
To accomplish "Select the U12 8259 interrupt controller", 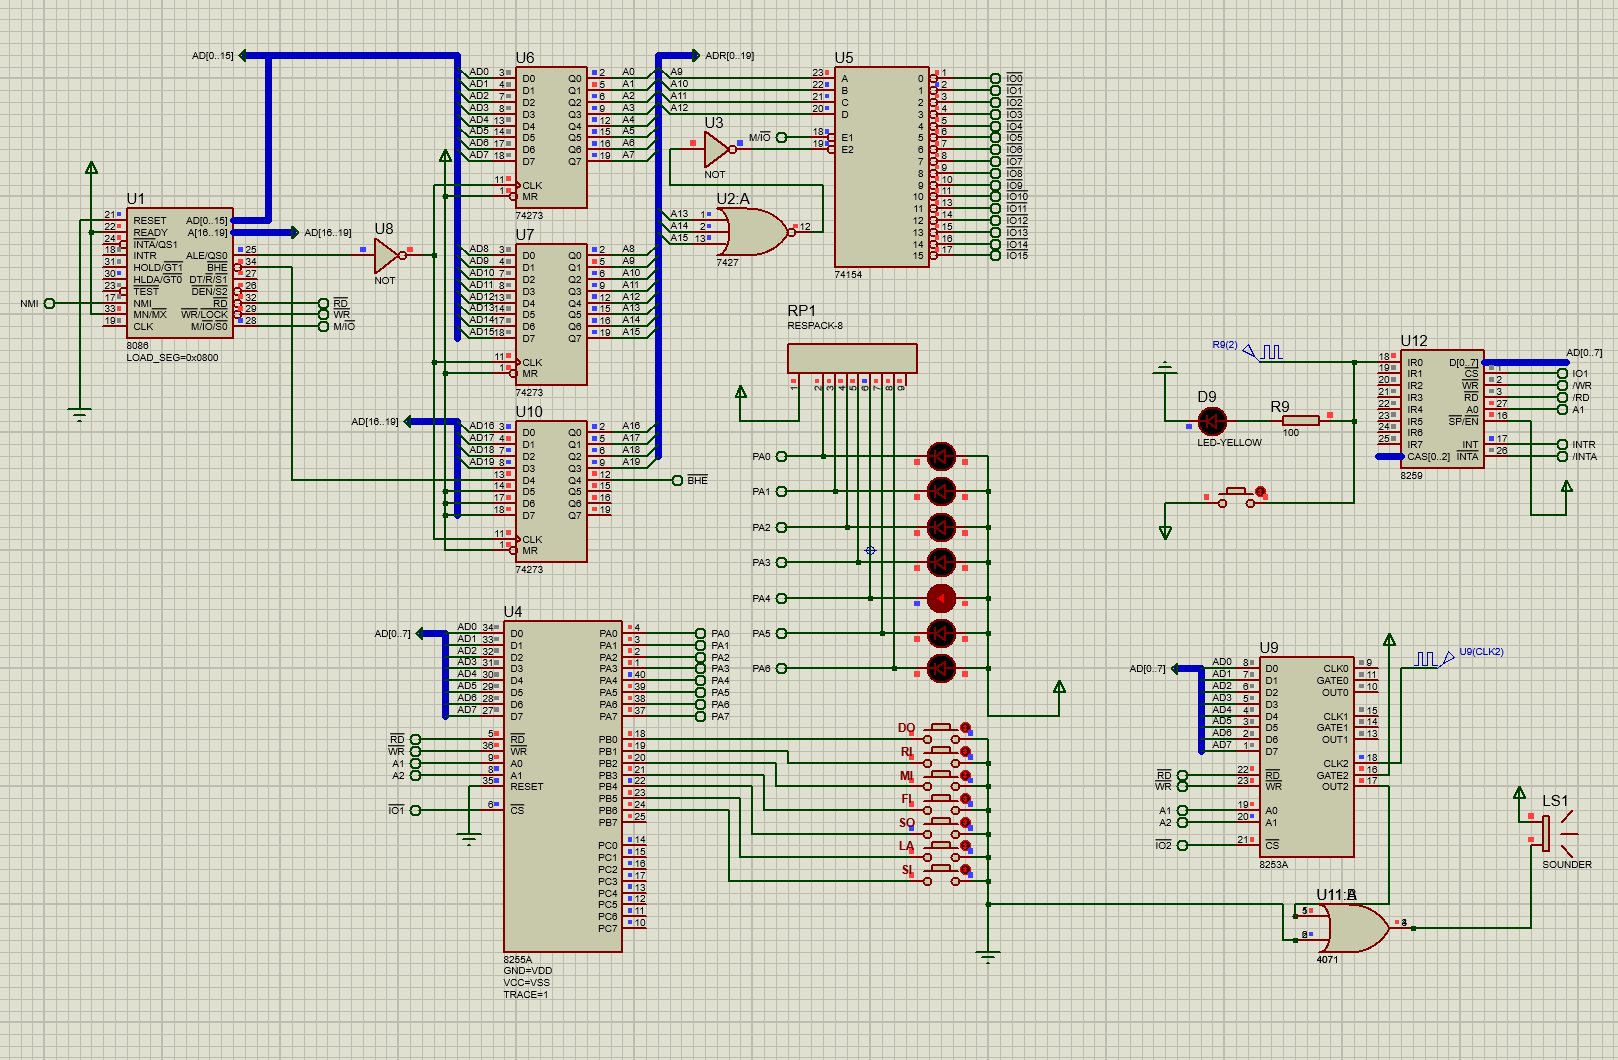I will 1441,409.
